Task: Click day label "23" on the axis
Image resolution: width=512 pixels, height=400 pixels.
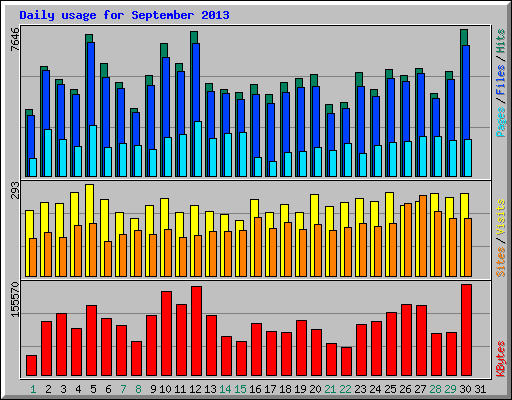Action: (360, 389)
